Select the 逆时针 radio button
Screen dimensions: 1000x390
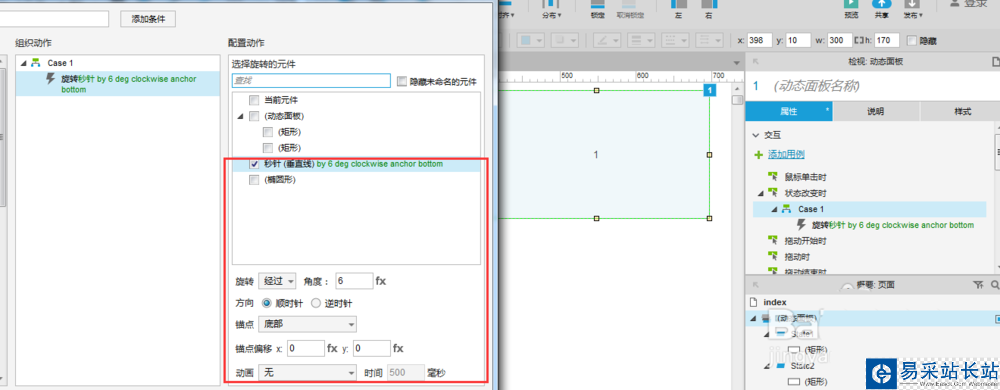[x=315, y=303]
